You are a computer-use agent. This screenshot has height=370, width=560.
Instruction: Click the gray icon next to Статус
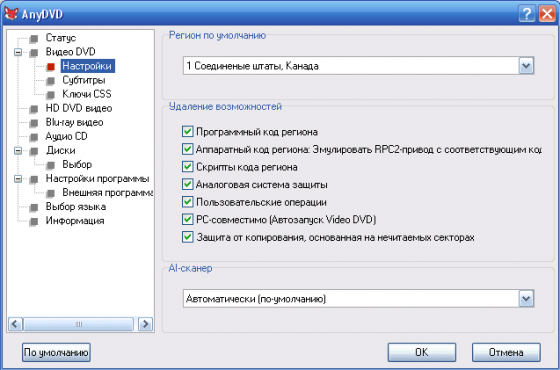click(34, 38)
